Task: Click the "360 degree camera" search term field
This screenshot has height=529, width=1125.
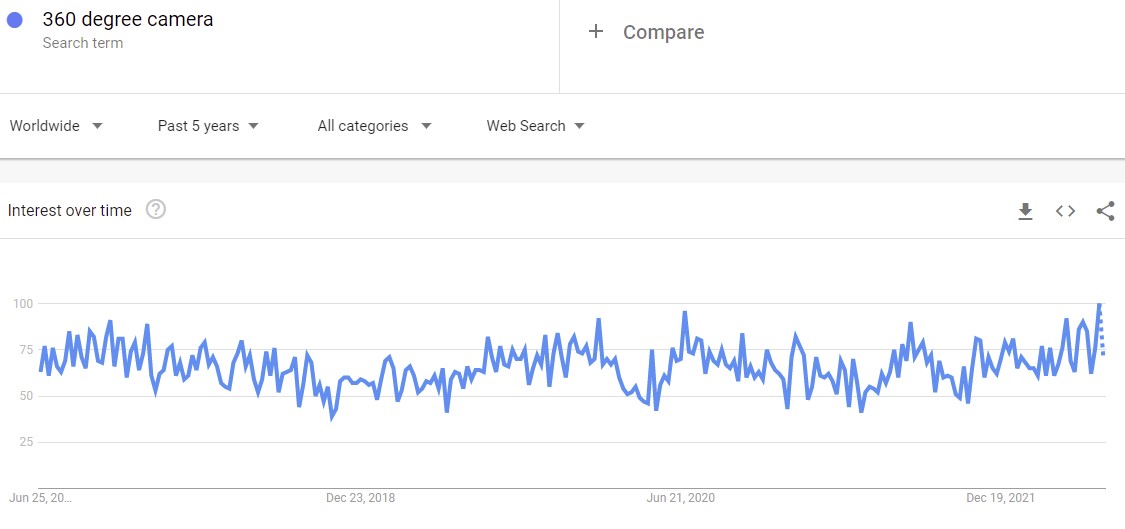Action: (127, 19)
